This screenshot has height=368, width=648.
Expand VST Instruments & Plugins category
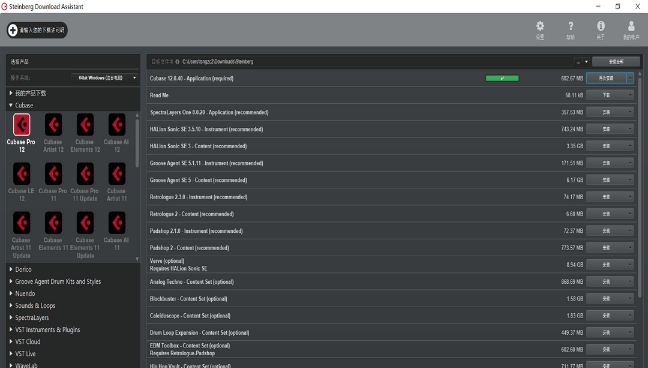11,330
